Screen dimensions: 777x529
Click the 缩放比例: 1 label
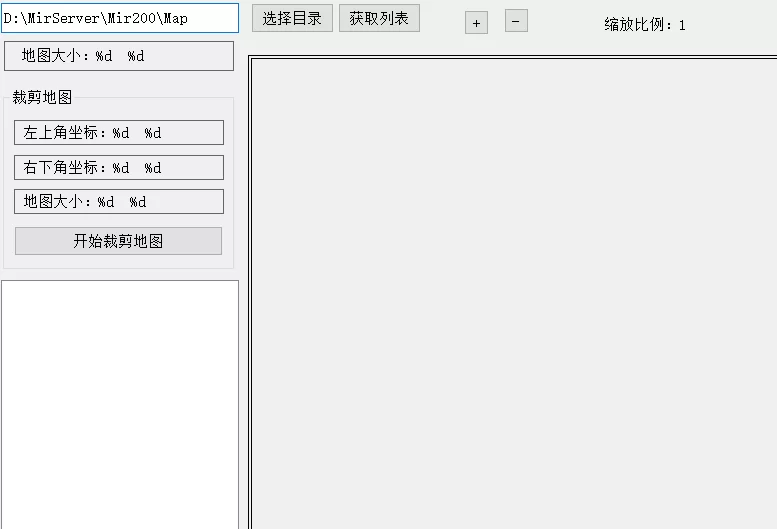(x=645, y=25)
